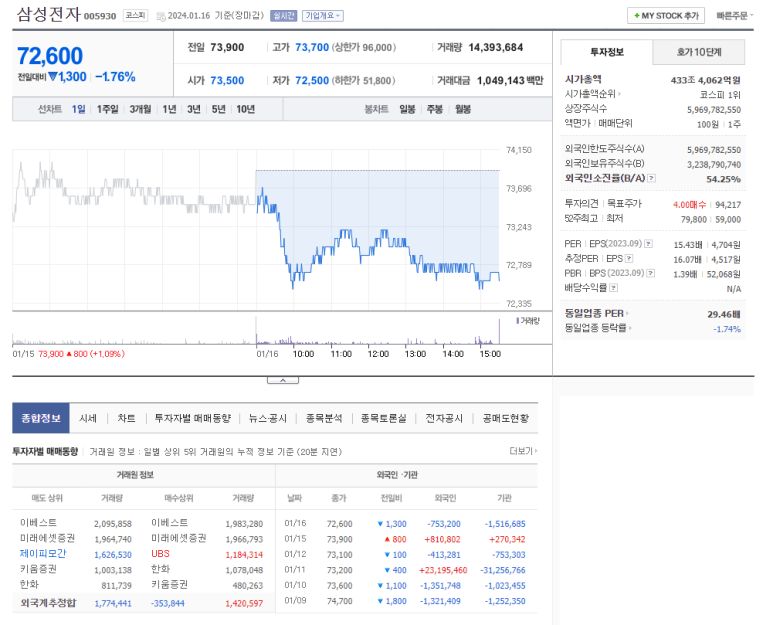Click the 외국계추정합 row label
The height and width of the screenshot is (625, 773).
pos(48,603)
